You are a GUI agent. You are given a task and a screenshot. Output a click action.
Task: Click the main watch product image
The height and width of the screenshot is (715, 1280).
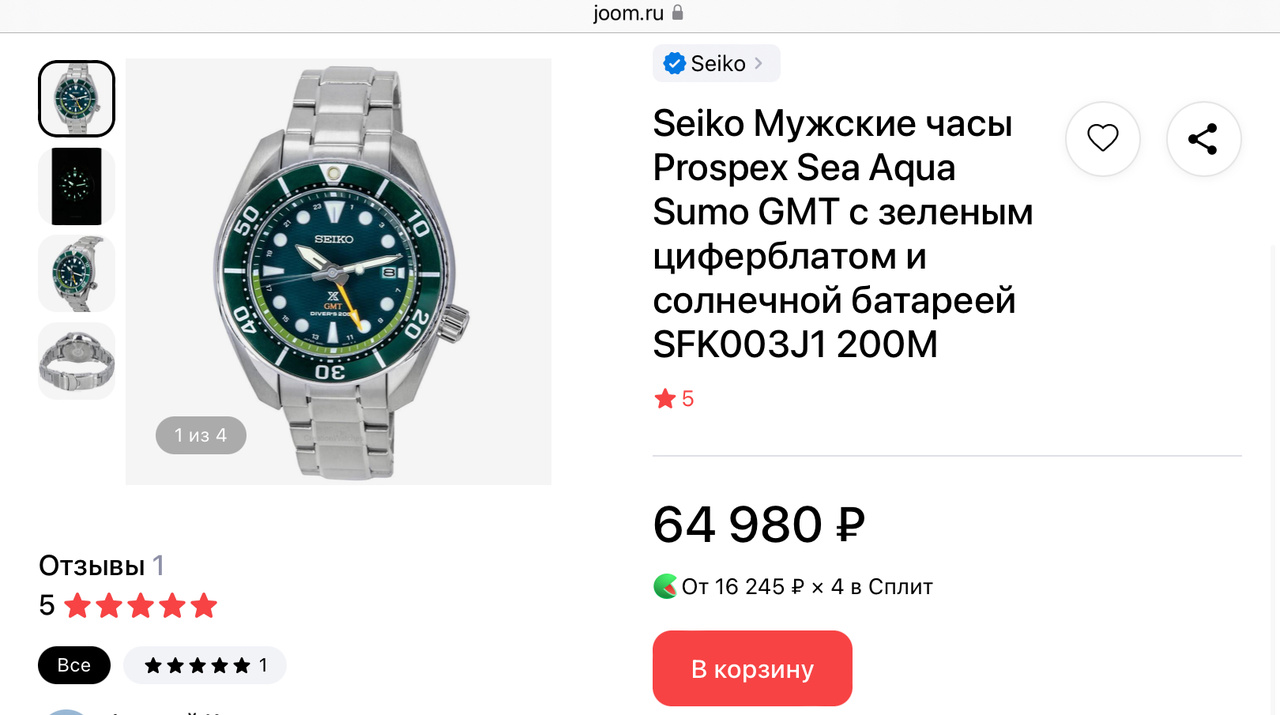338,271
